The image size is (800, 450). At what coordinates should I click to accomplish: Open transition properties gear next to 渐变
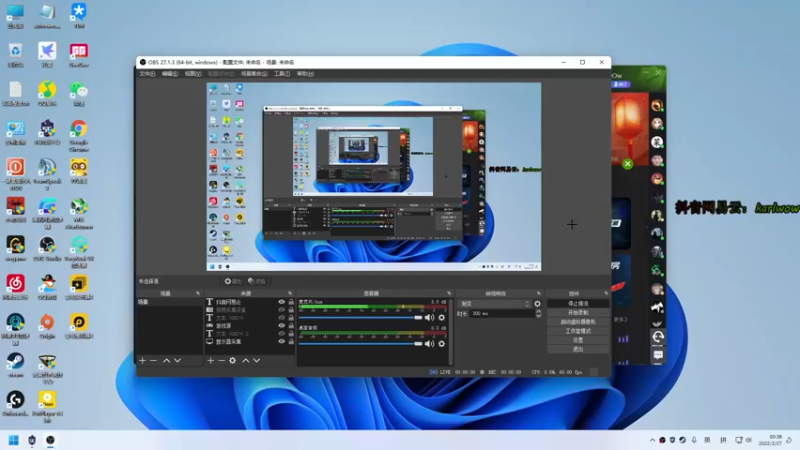537,304
